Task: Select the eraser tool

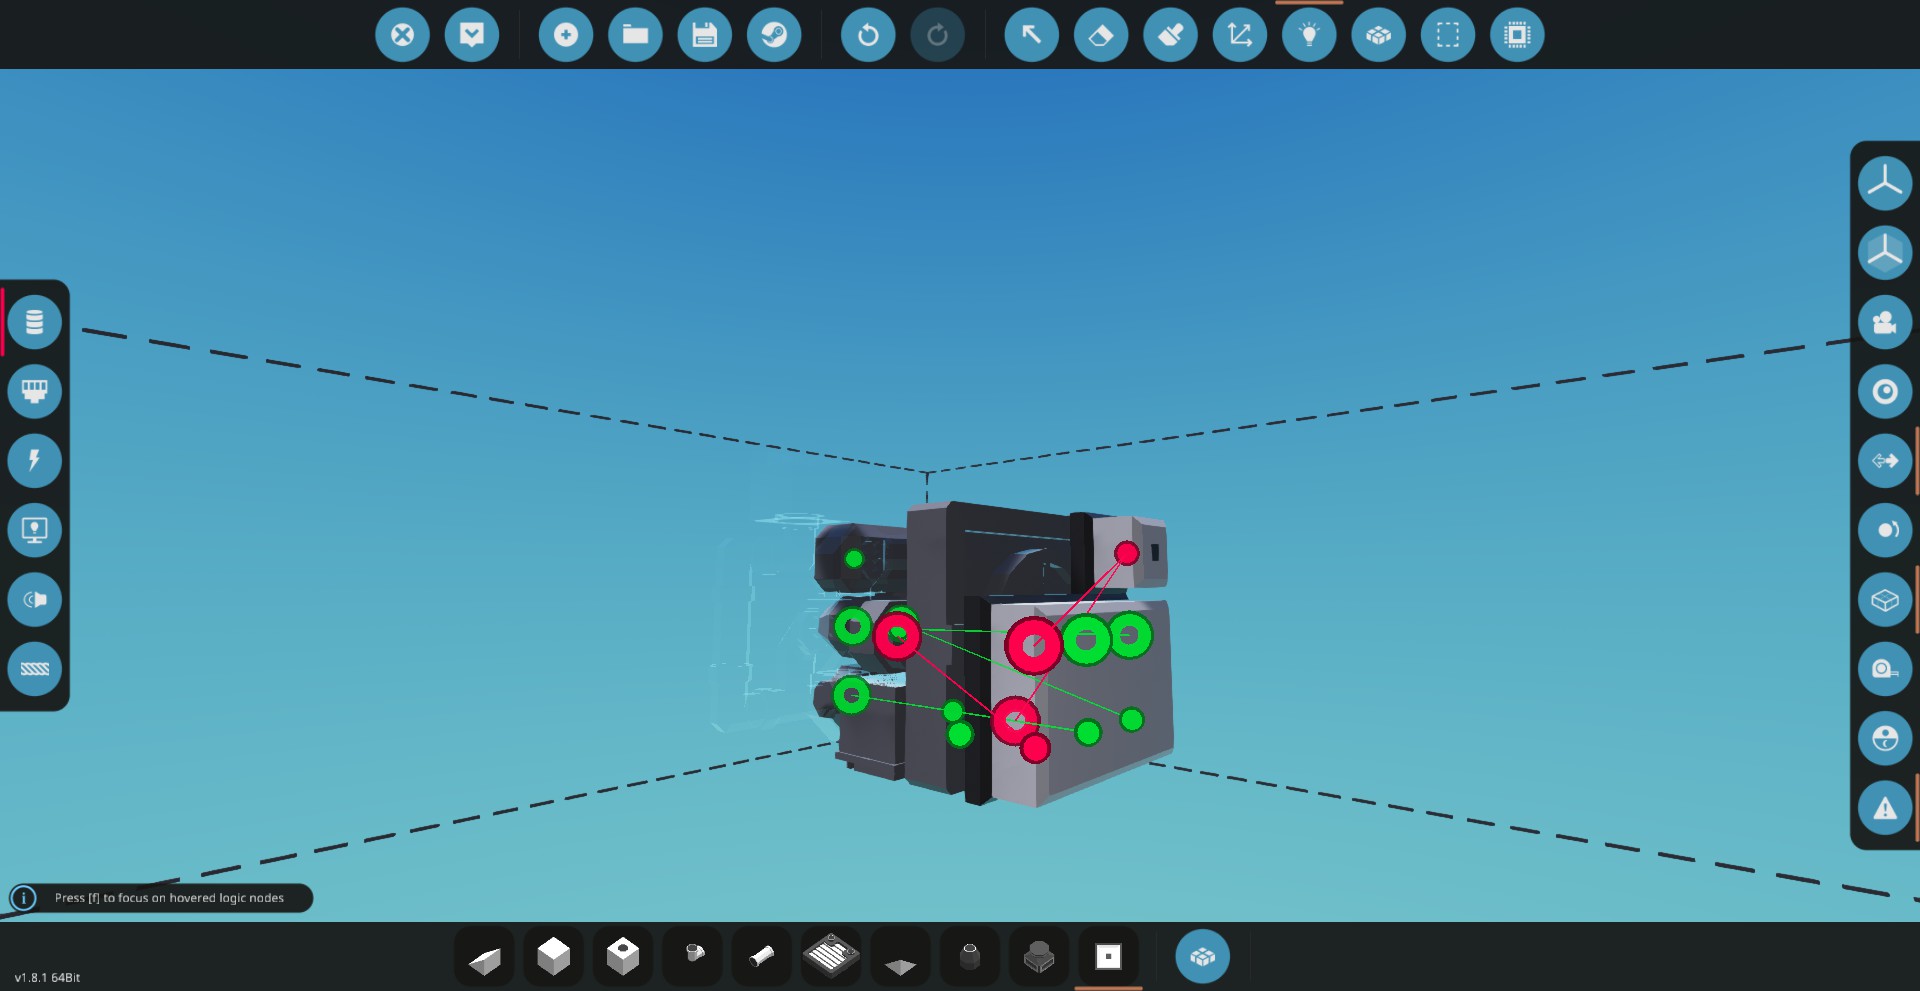Action: (1101, 35)
